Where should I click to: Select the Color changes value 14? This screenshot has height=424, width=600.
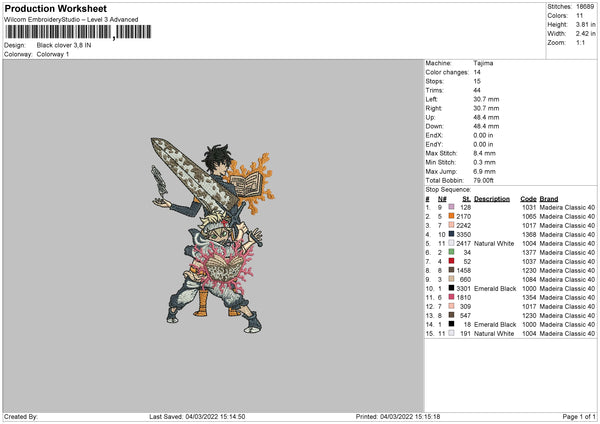[477, 72]
